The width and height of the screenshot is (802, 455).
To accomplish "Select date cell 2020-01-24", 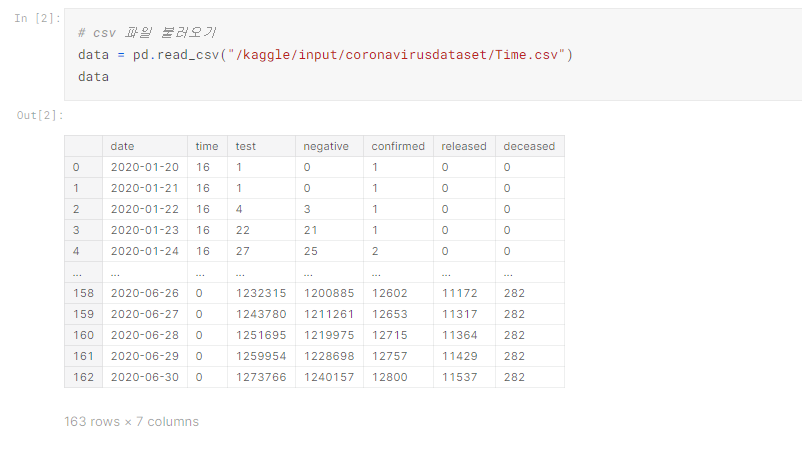I will (x=145, y=251).
